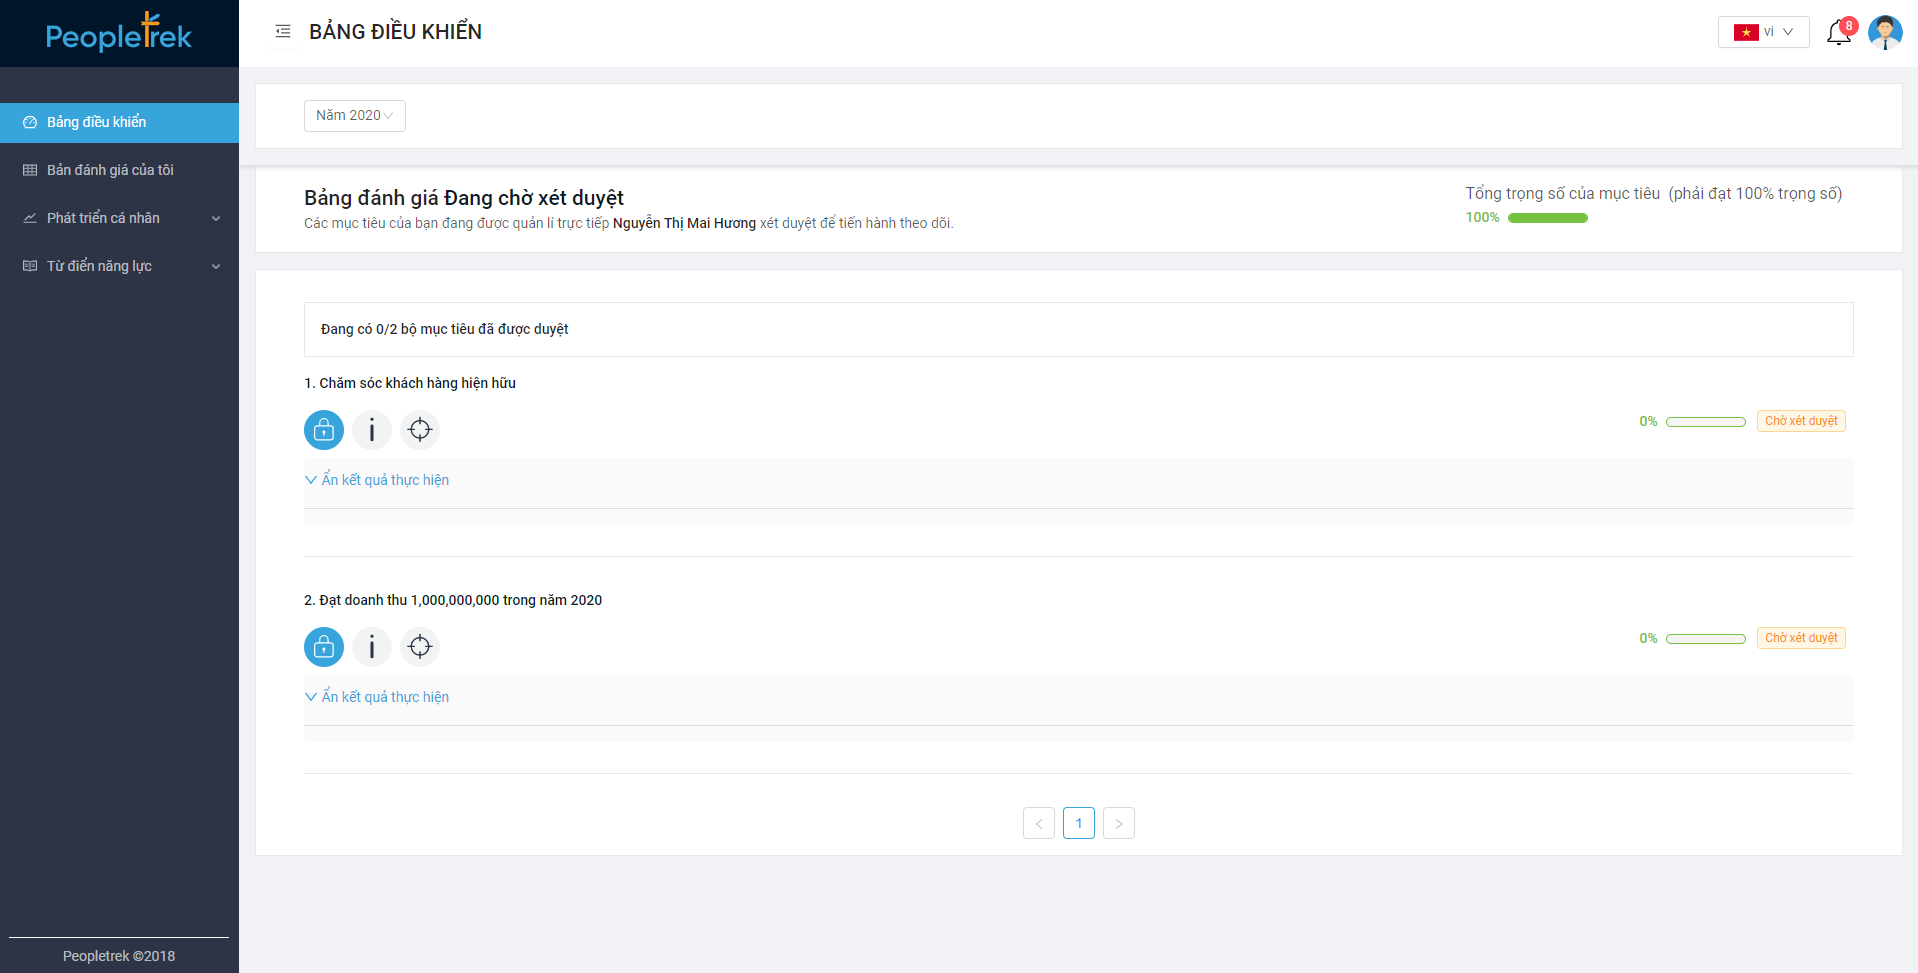Click the next page arrow
This screenshot has height=973, width=1918.
[1118, 823]
